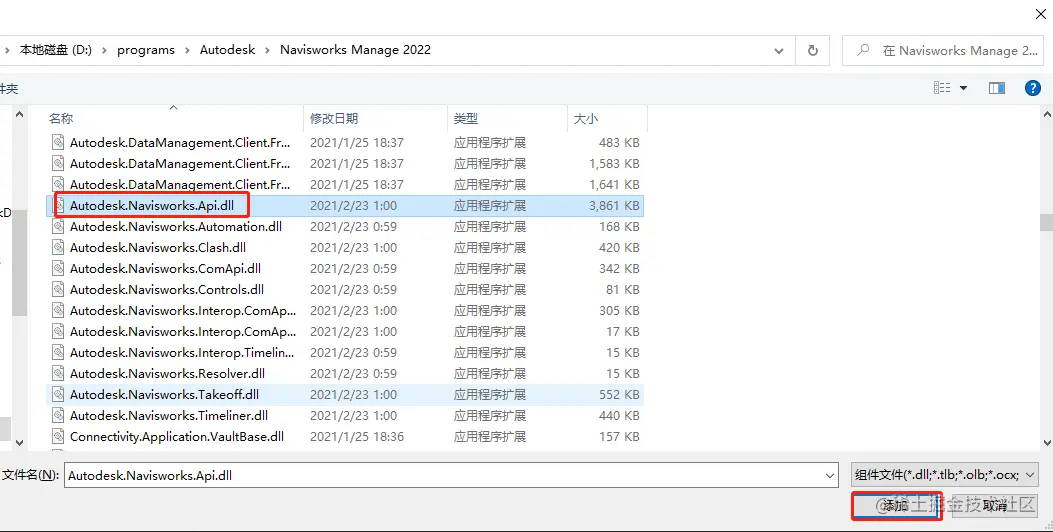Click the 3,861 KB size cell
The height and width of the screenshot is (532, 1053).
(x=614, y=206)
